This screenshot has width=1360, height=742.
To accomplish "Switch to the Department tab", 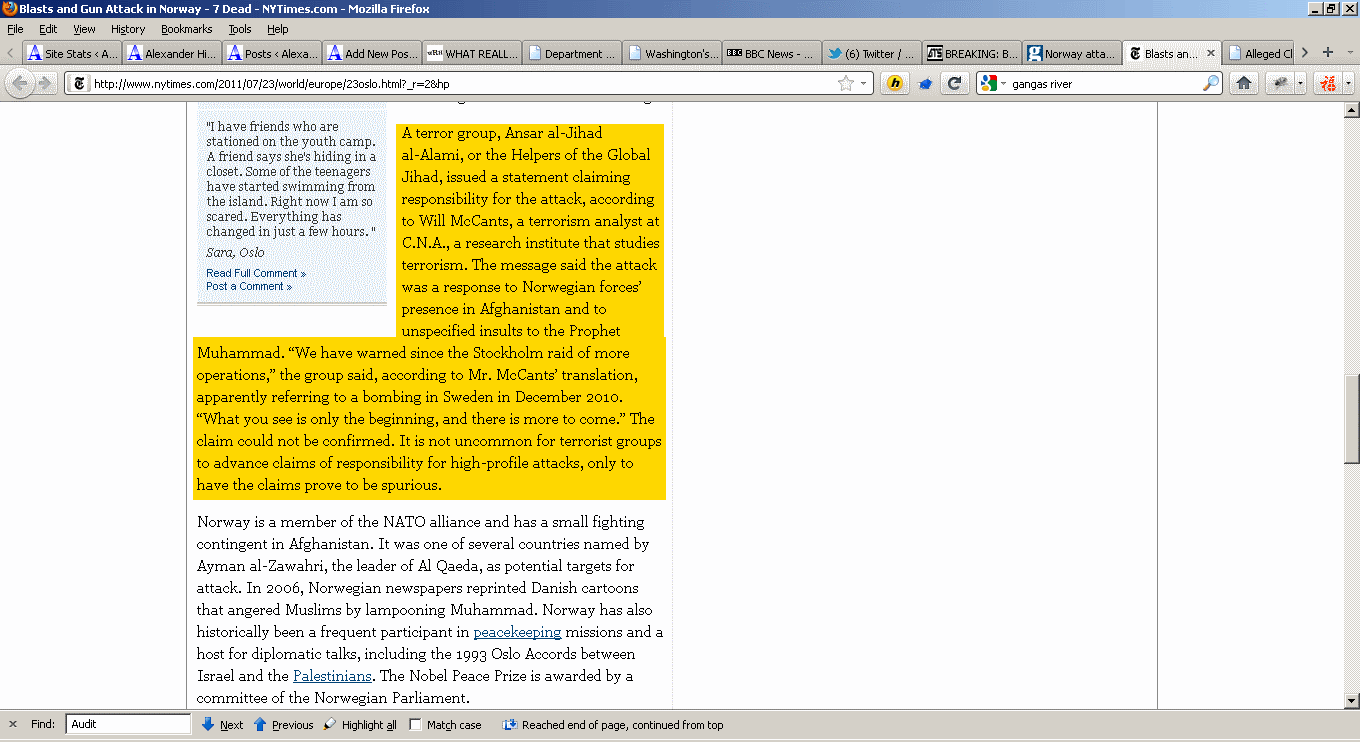I will 572,53.
